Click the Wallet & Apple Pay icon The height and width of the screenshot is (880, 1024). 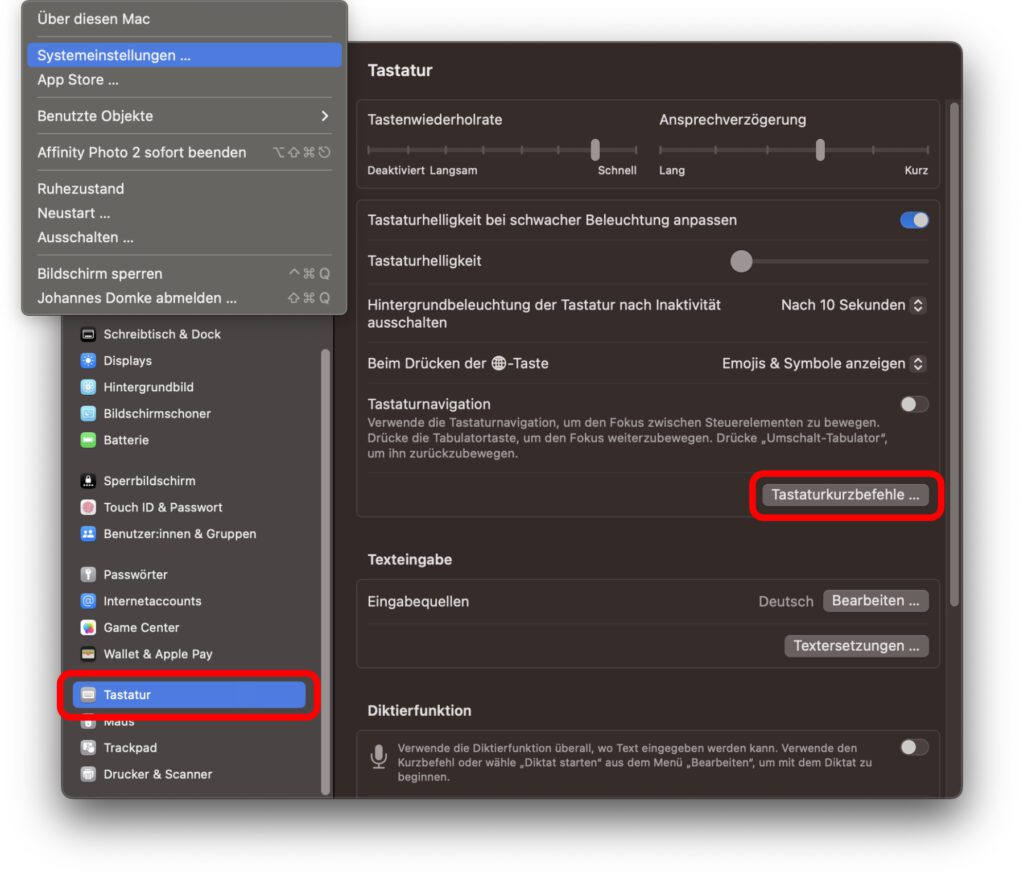click(88, 654)
